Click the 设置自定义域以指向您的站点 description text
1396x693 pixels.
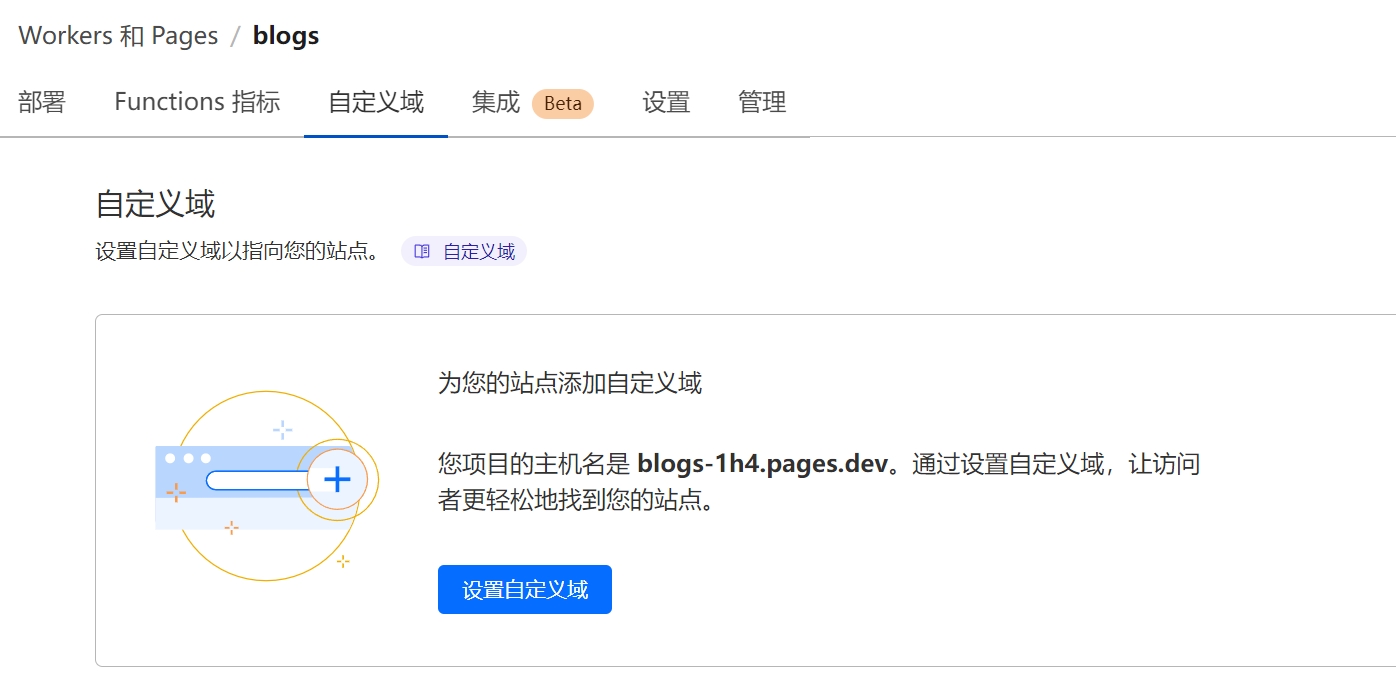coord(237,252)
